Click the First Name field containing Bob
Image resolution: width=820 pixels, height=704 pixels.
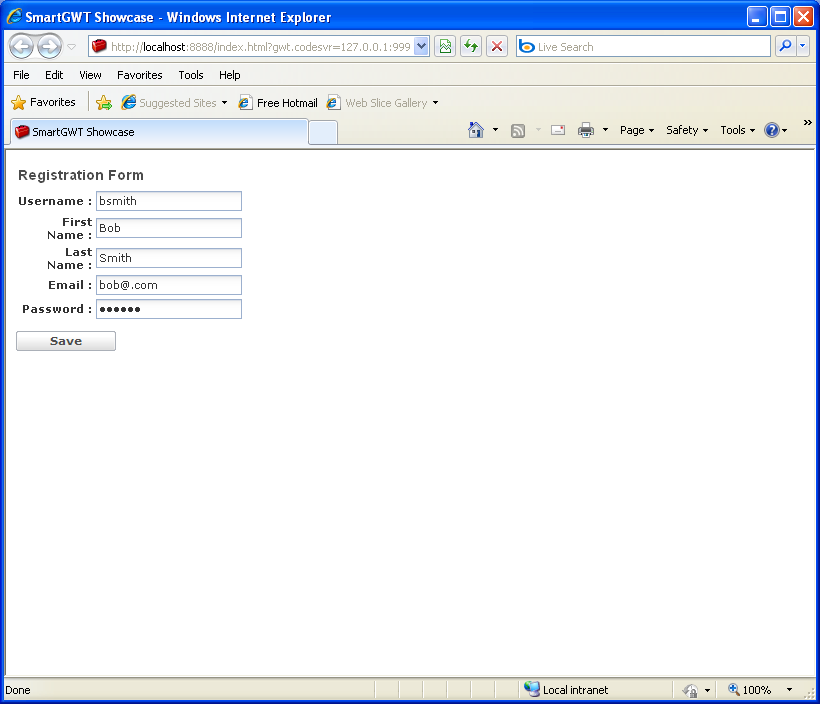169,228
